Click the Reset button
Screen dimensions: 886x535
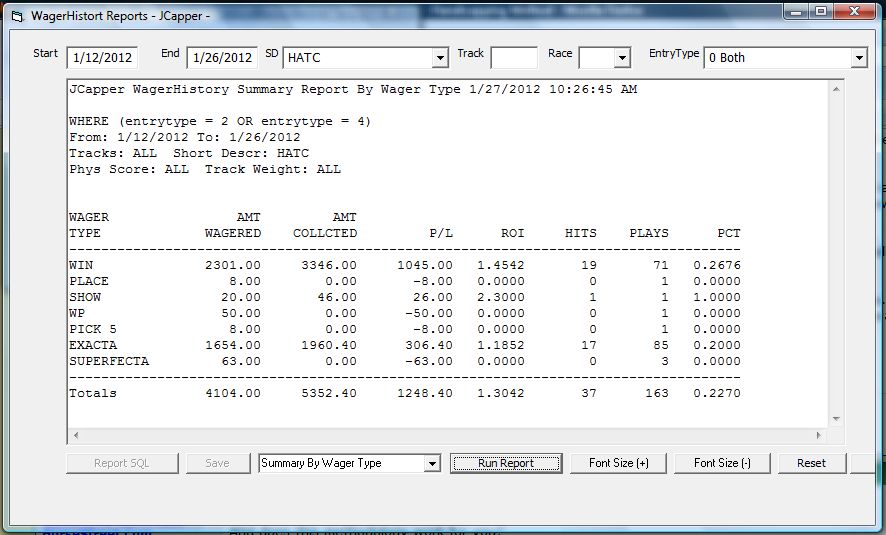[811, 463]
